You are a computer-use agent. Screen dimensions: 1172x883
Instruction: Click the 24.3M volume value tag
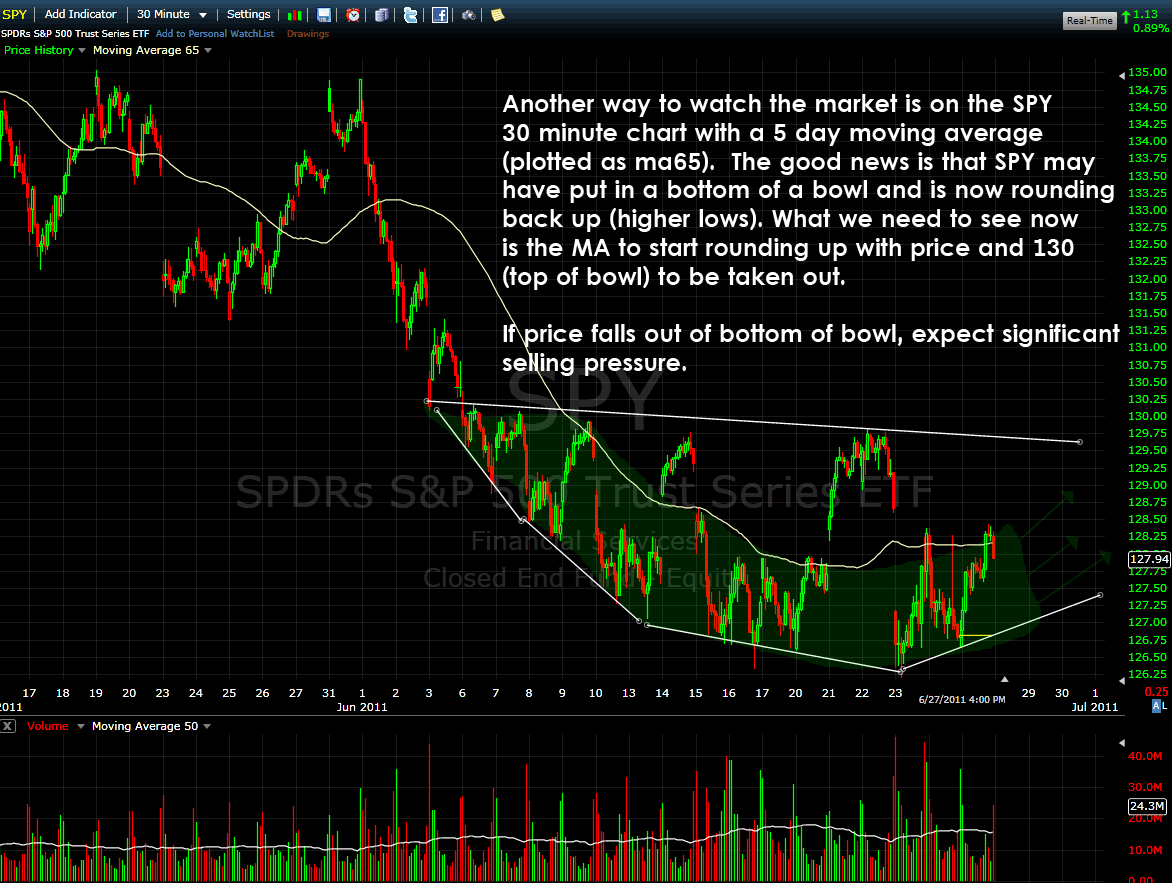(1147, 806)
